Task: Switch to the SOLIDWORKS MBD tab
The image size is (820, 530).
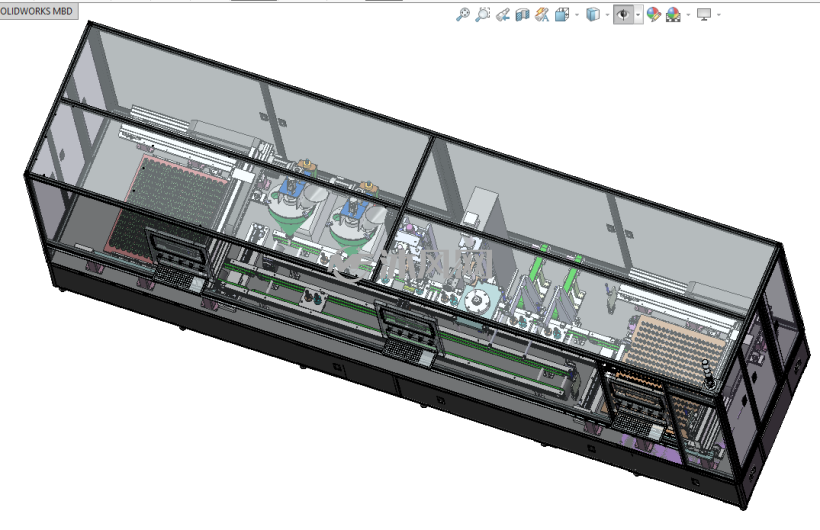Action: tap(38, 10)
